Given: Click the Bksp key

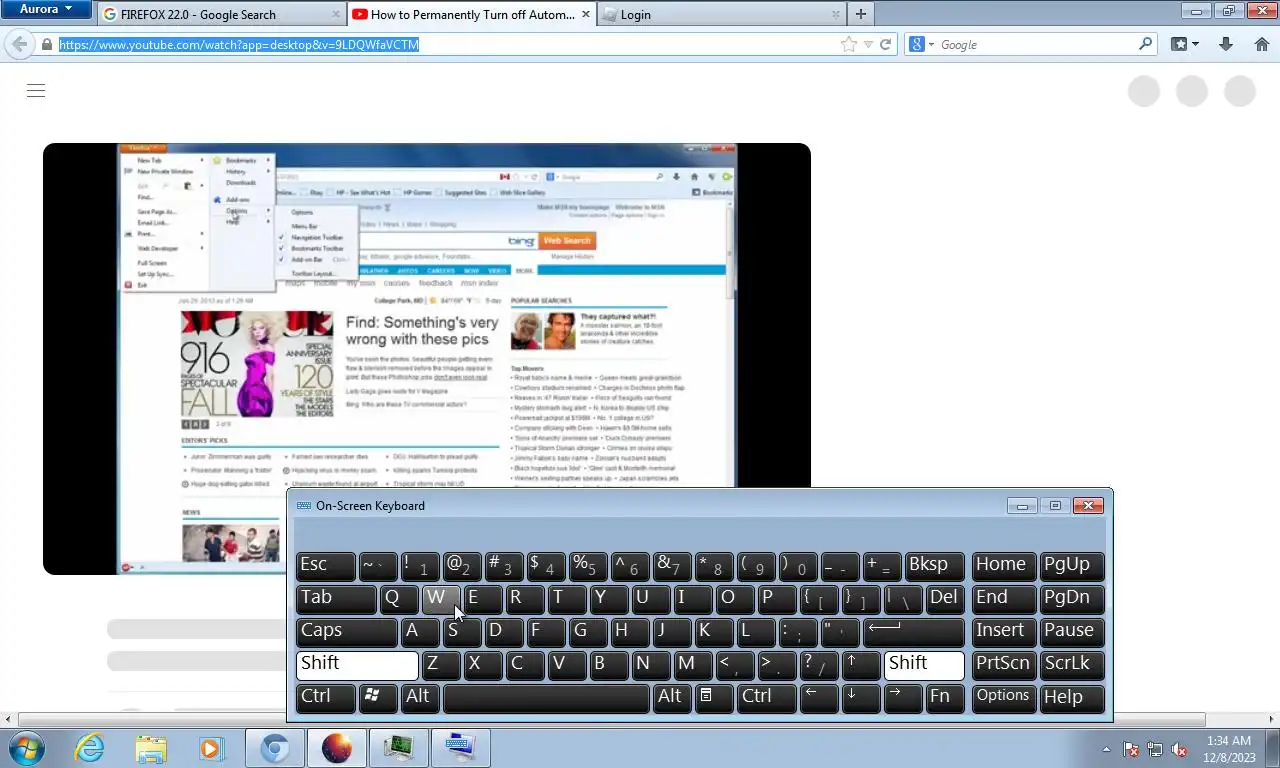Looking at the screenshot, I should (x=934, y=566).
